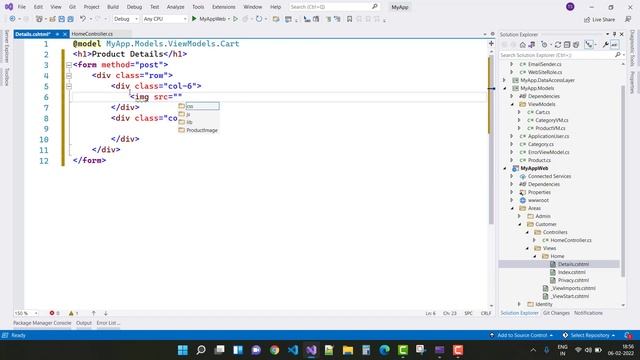Open Windows Start menu on taskbar
This screenshot has height=360, width=640.
point(183,350)
